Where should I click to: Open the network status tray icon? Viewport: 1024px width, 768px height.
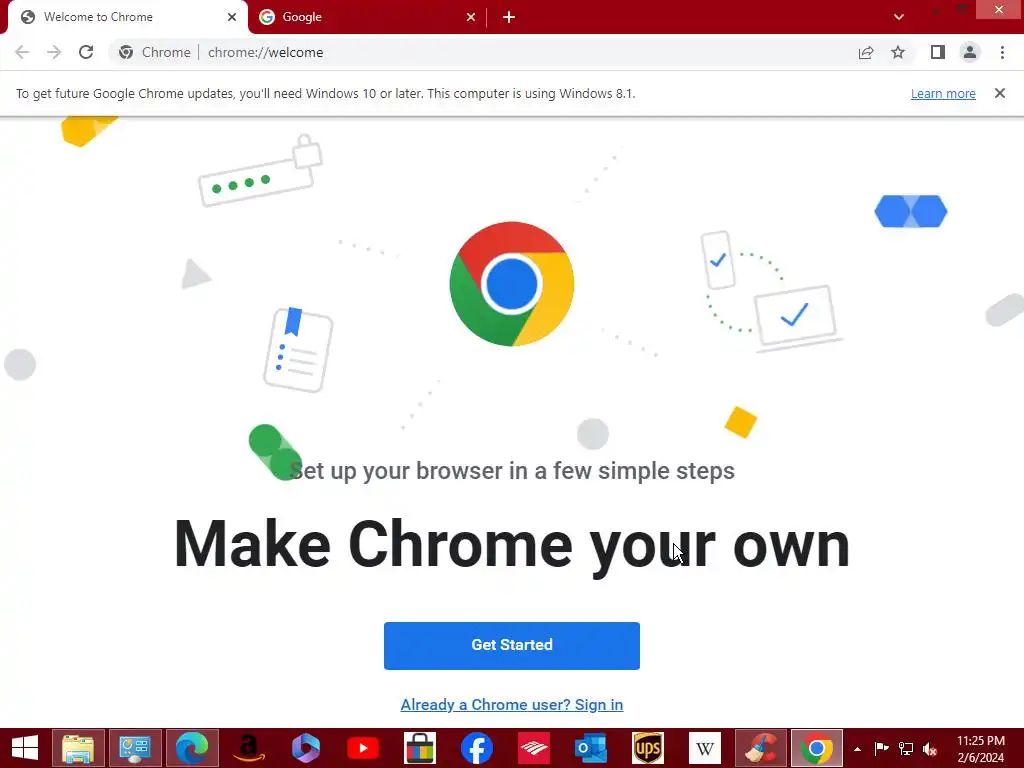coord(906,749)
